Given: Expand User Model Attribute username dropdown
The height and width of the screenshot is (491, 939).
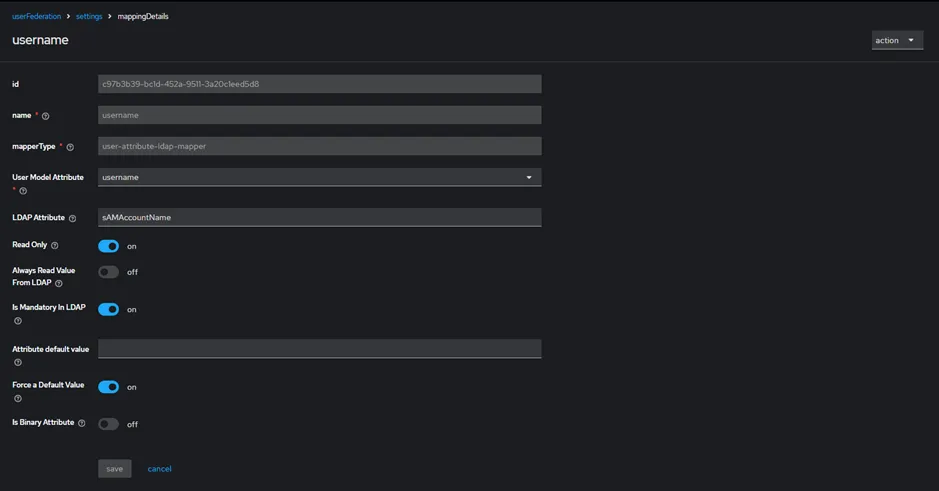Looking at the screenshot, I should [320, 177].
